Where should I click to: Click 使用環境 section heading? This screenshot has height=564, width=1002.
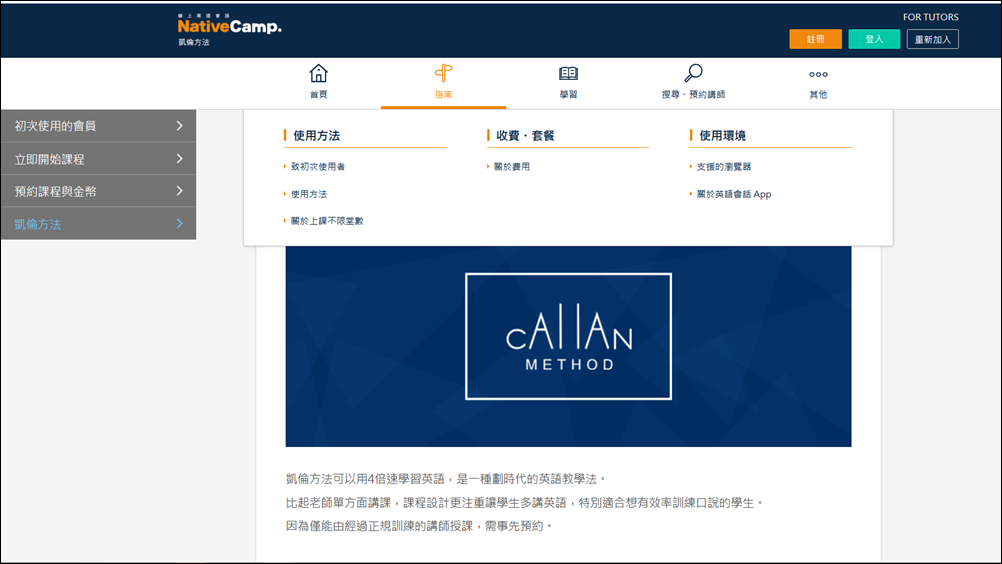(x=722, y=135)
